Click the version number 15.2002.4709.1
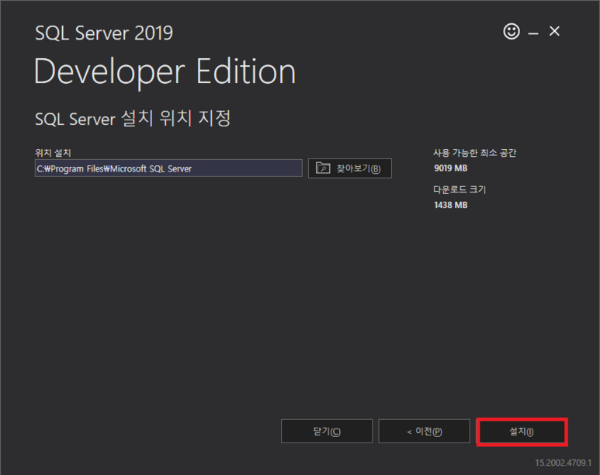This screenshot has height=475, width=600. (x=563, y=463)
